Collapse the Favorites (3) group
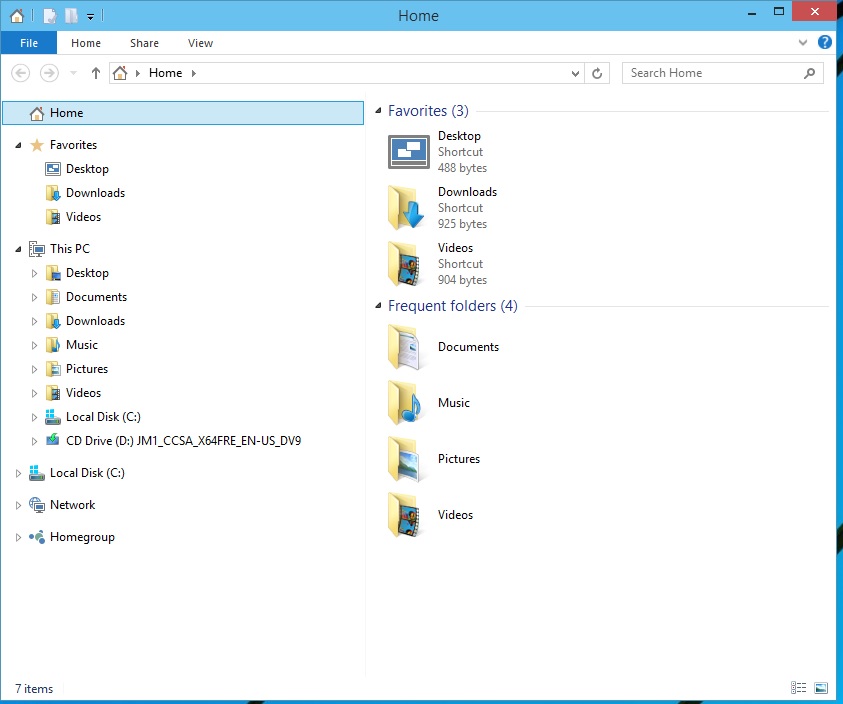This screenshot has height=704, width=843. click(378, 111)
